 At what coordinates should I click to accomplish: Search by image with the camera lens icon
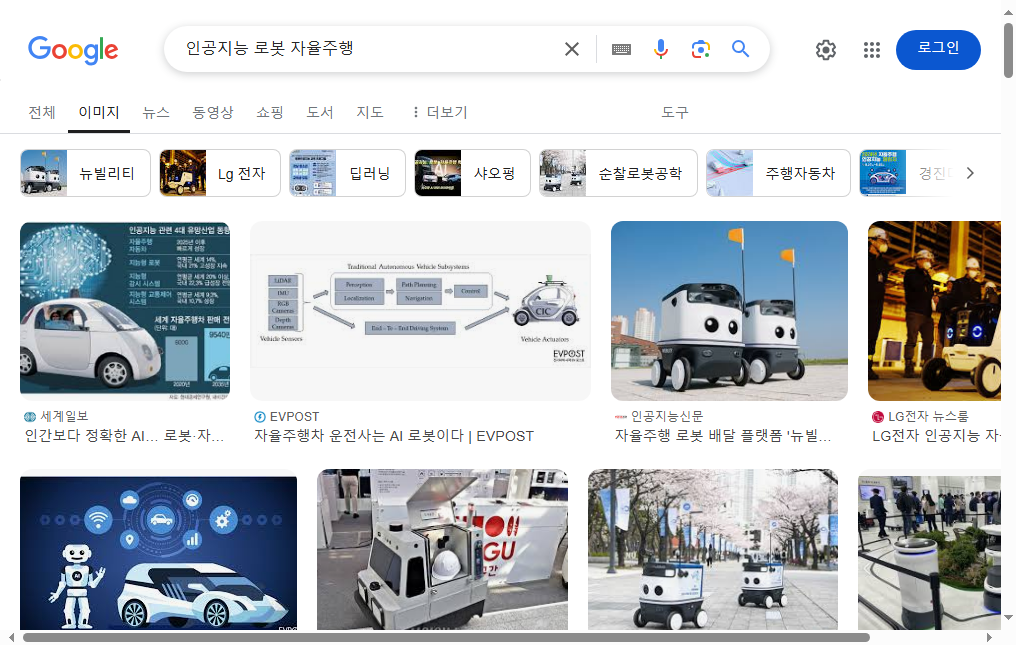click(x=700, y=49)
